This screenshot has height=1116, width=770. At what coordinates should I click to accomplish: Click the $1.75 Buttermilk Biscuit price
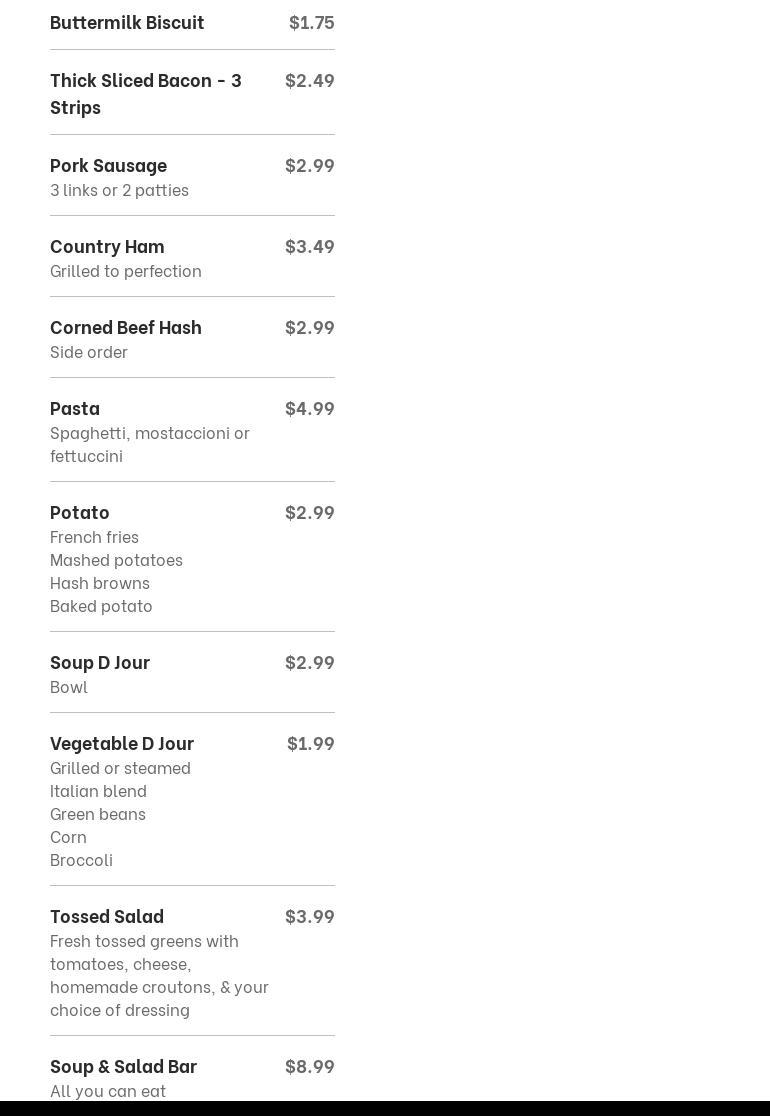click(x=311, y=22)
